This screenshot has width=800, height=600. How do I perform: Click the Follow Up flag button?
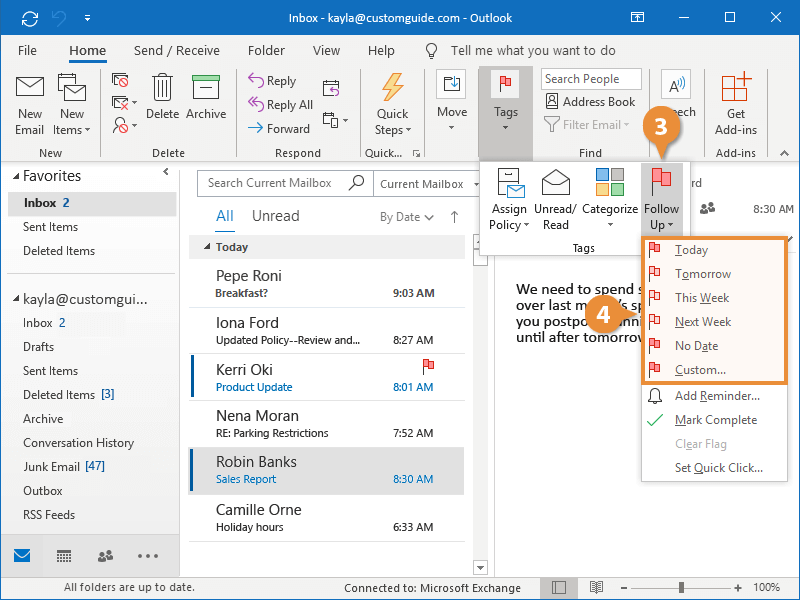pos(661,201)
